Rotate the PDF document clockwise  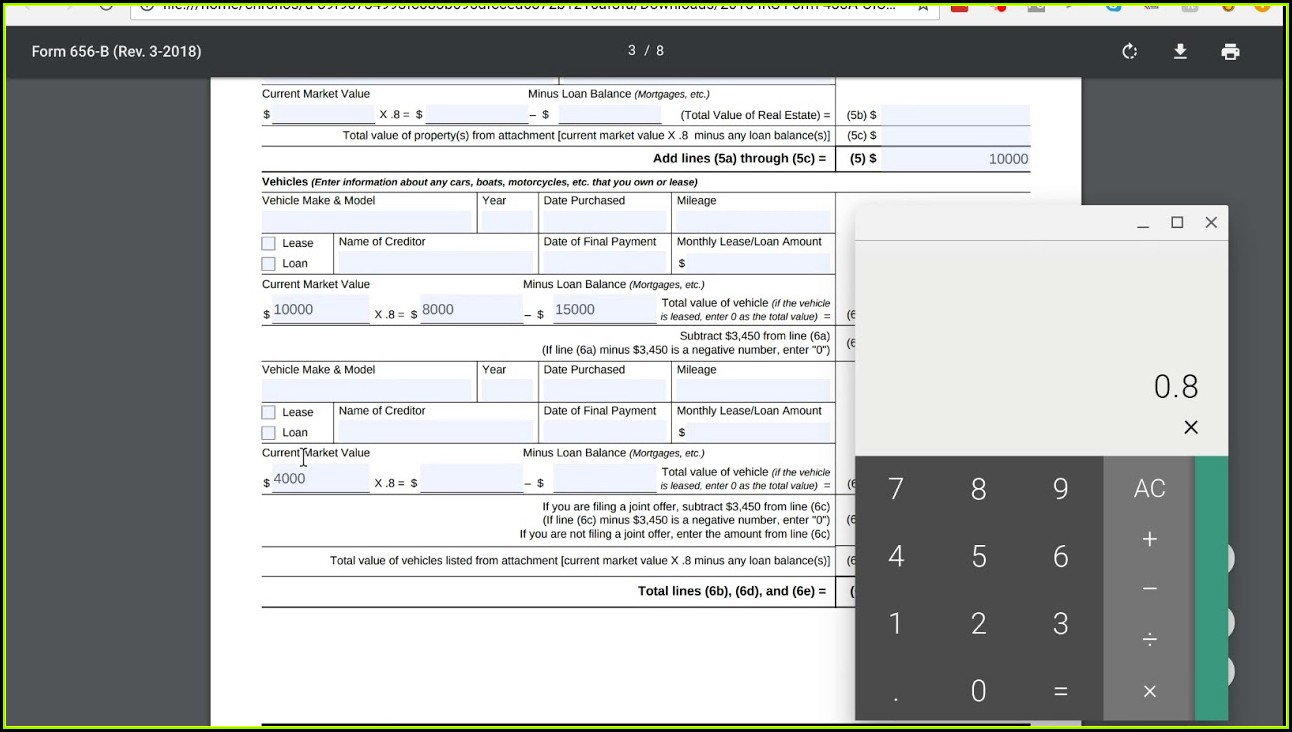pos(1130,52)
